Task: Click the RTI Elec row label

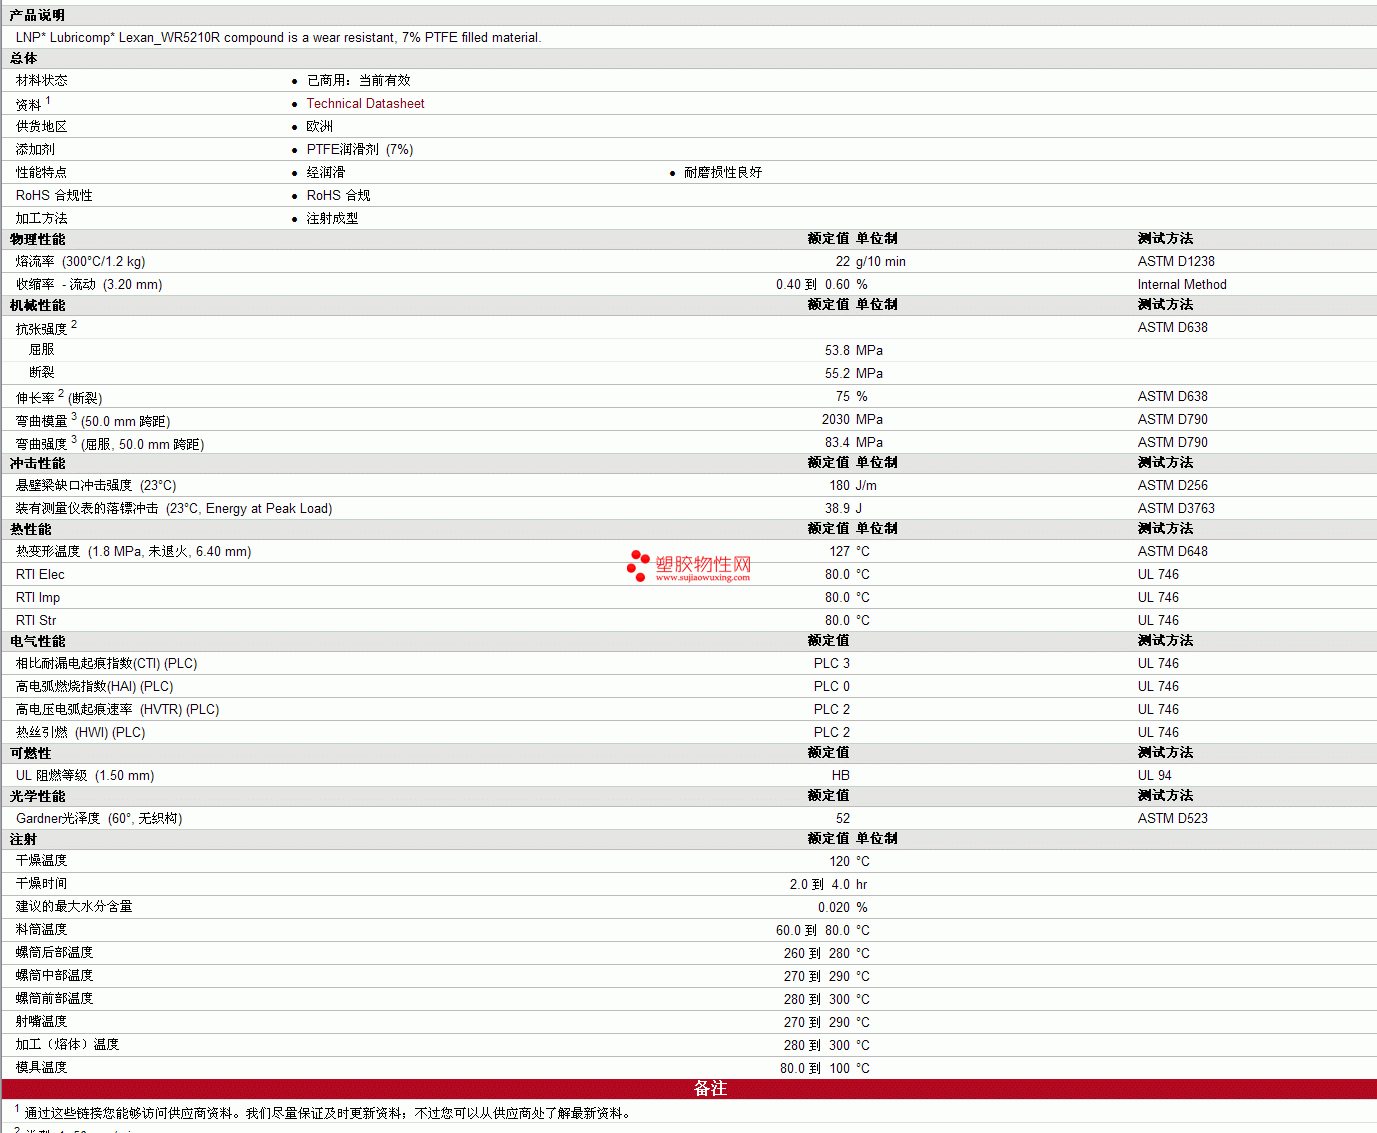Action: [40, 574]
